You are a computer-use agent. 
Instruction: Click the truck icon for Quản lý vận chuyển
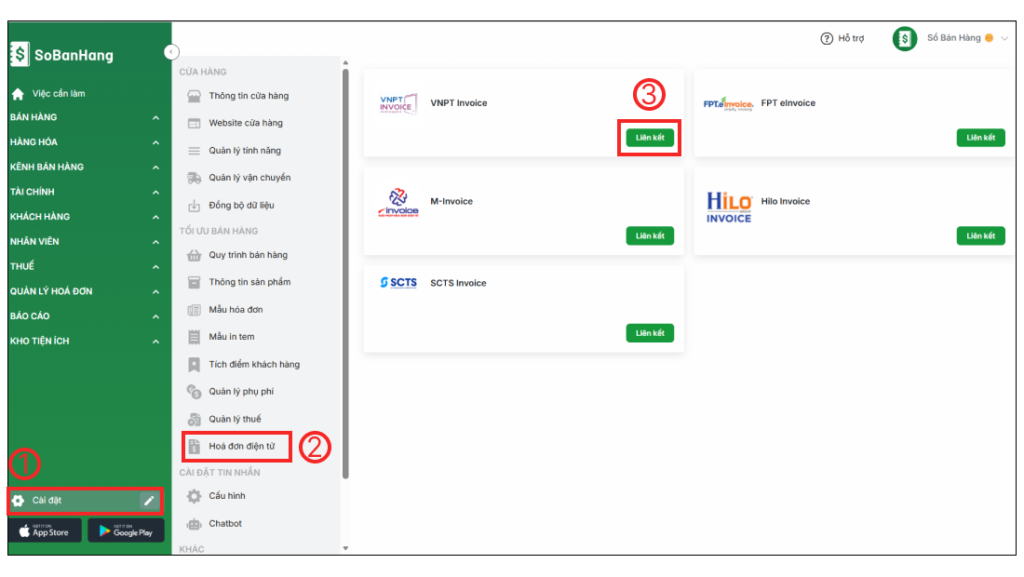click(194, 178)
